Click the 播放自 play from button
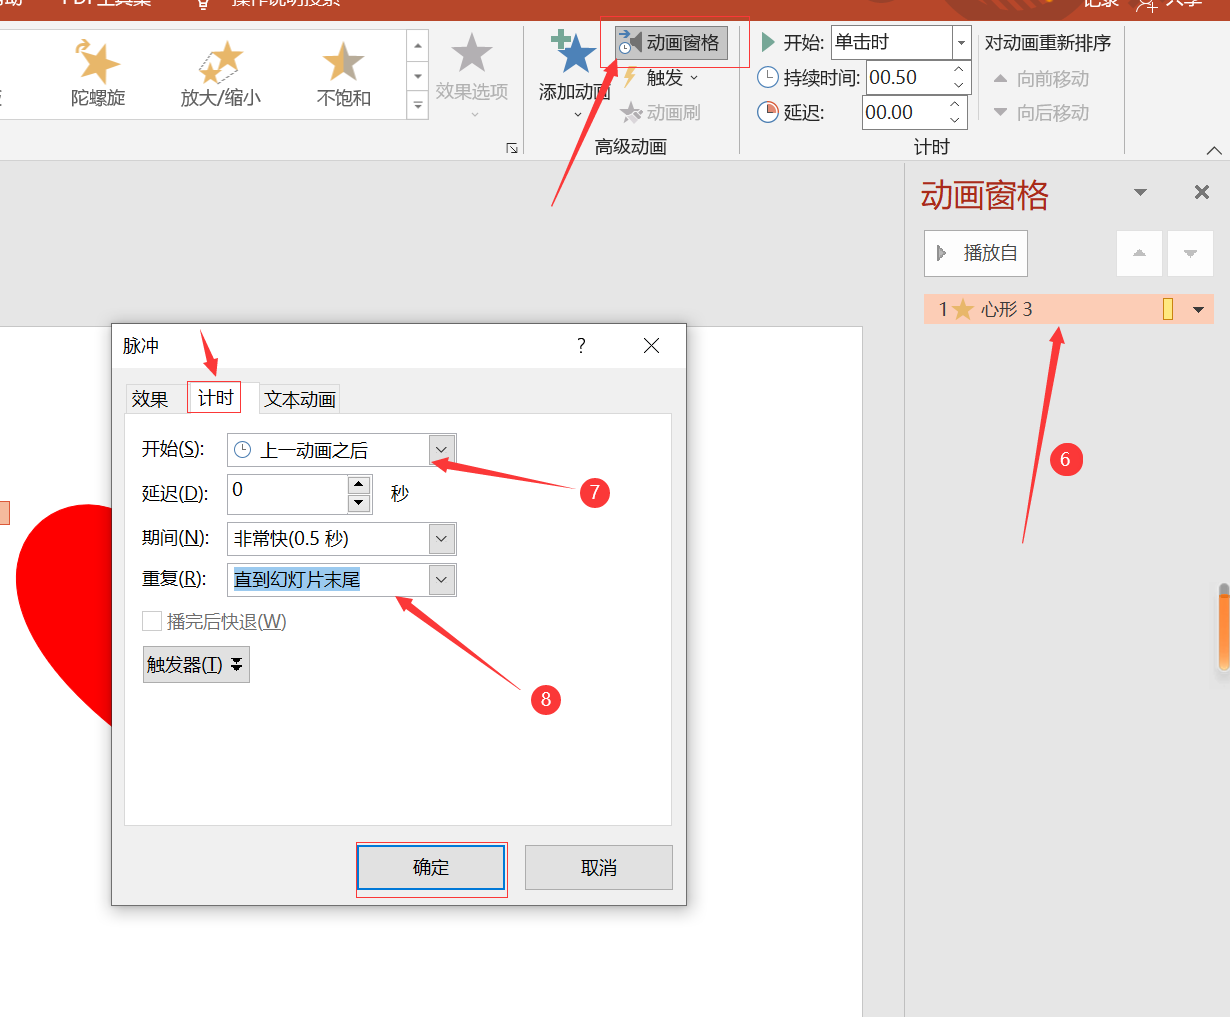Screen dimensions: 1230x1017 (x=976, y=254)
